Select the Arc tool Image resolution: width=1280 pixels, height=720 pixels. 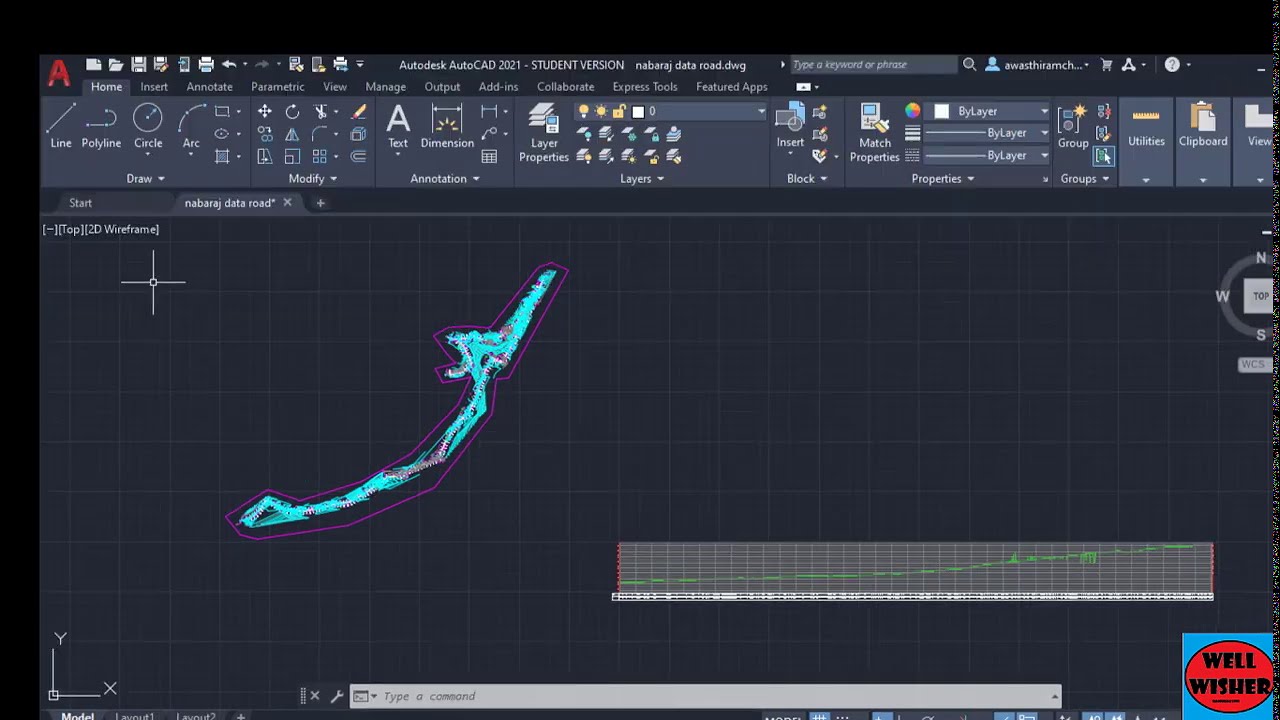(x=191, y=126)
